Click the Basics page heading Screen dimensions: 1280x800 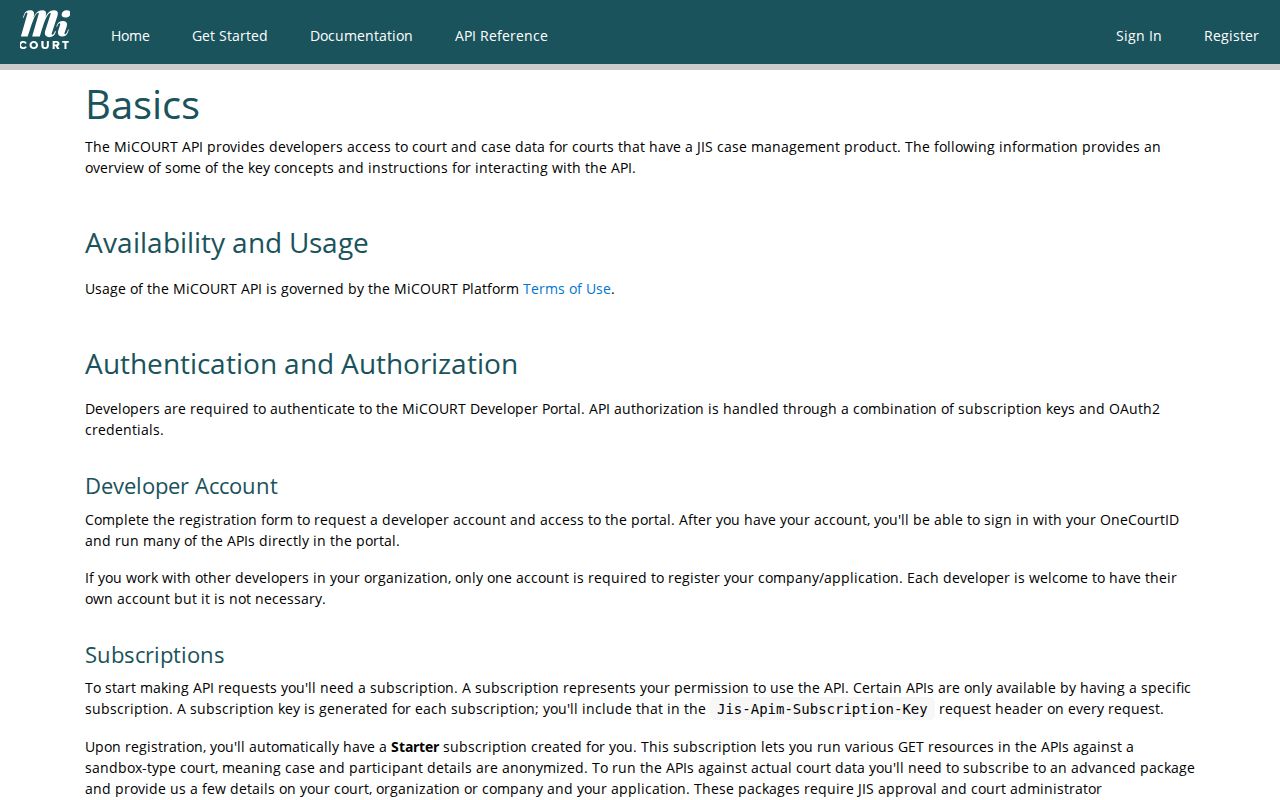click(143, 105)
